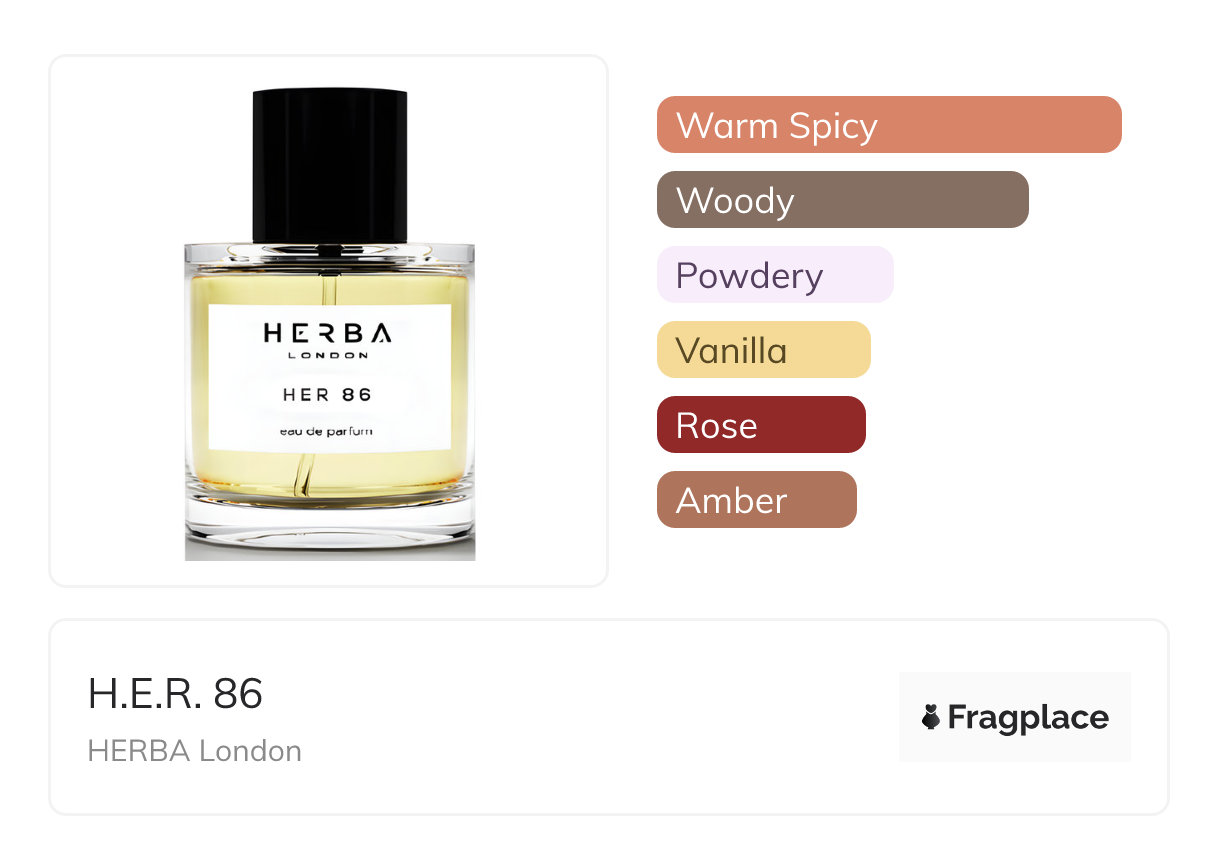Click the LONDON text on bottle label
The width and height of the screenshot is (1218, 864).
[x=328, y=355]
